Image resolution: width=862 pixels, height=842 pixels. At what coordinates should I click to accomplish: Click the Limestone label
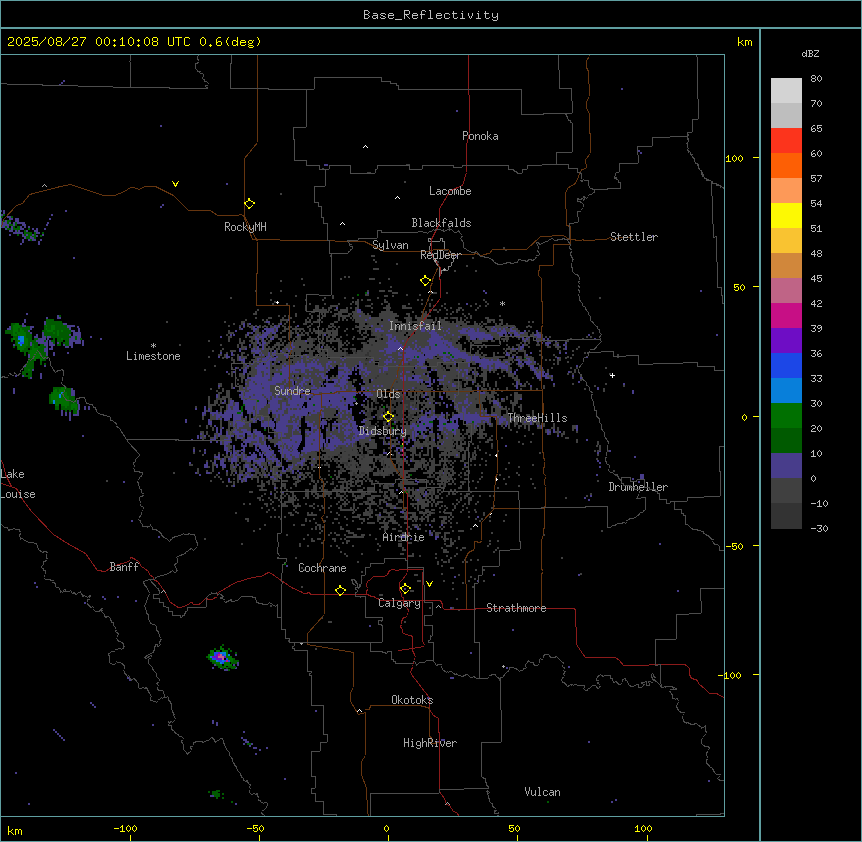153,356
